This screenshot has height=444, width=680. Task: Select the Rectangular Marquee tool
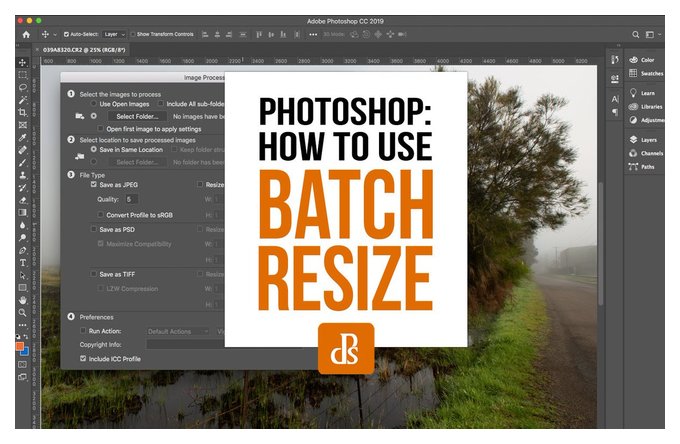23,75
